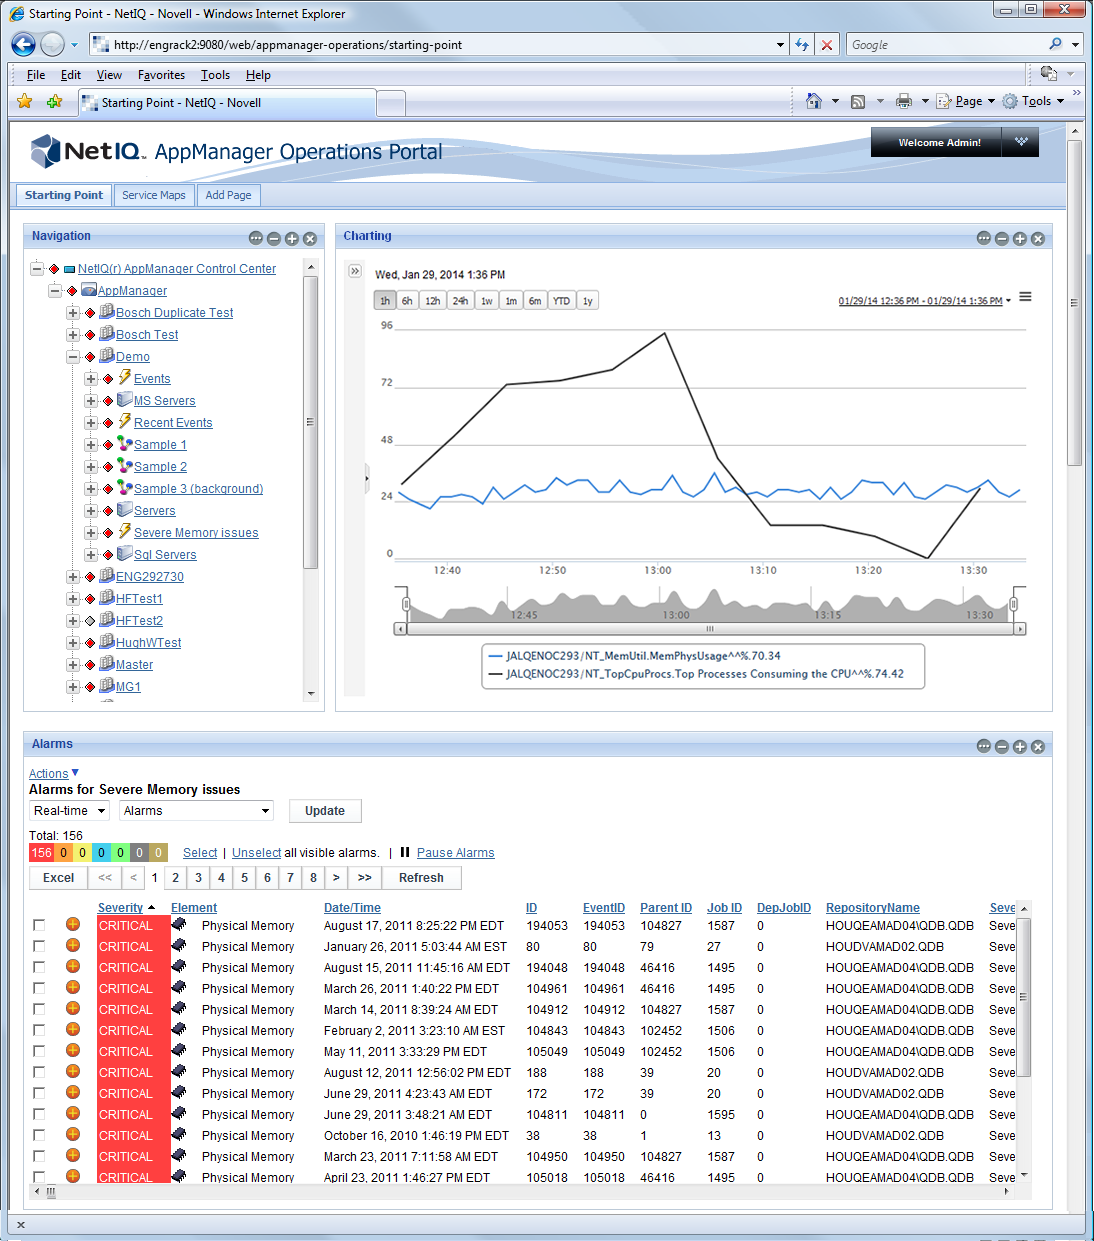Expand the ENG292730 tree node

pyautogui.click(x=73, y=577)
